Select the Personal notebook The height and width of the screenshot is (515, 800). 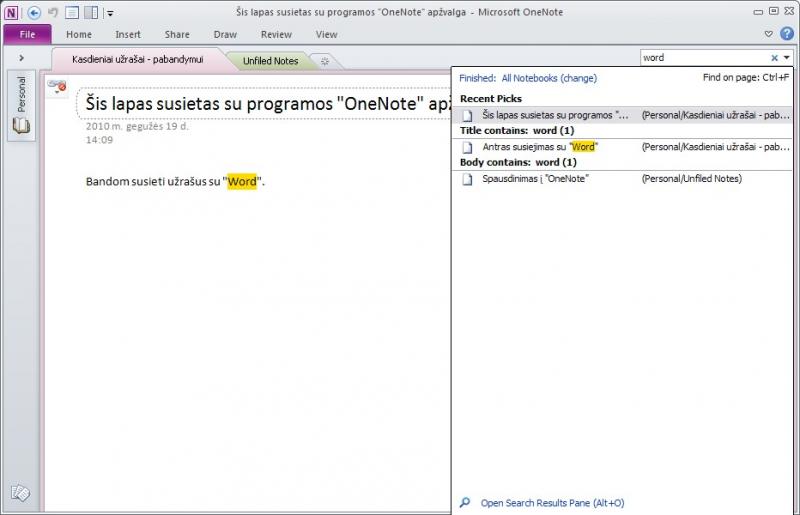click(x=21, y=105)
